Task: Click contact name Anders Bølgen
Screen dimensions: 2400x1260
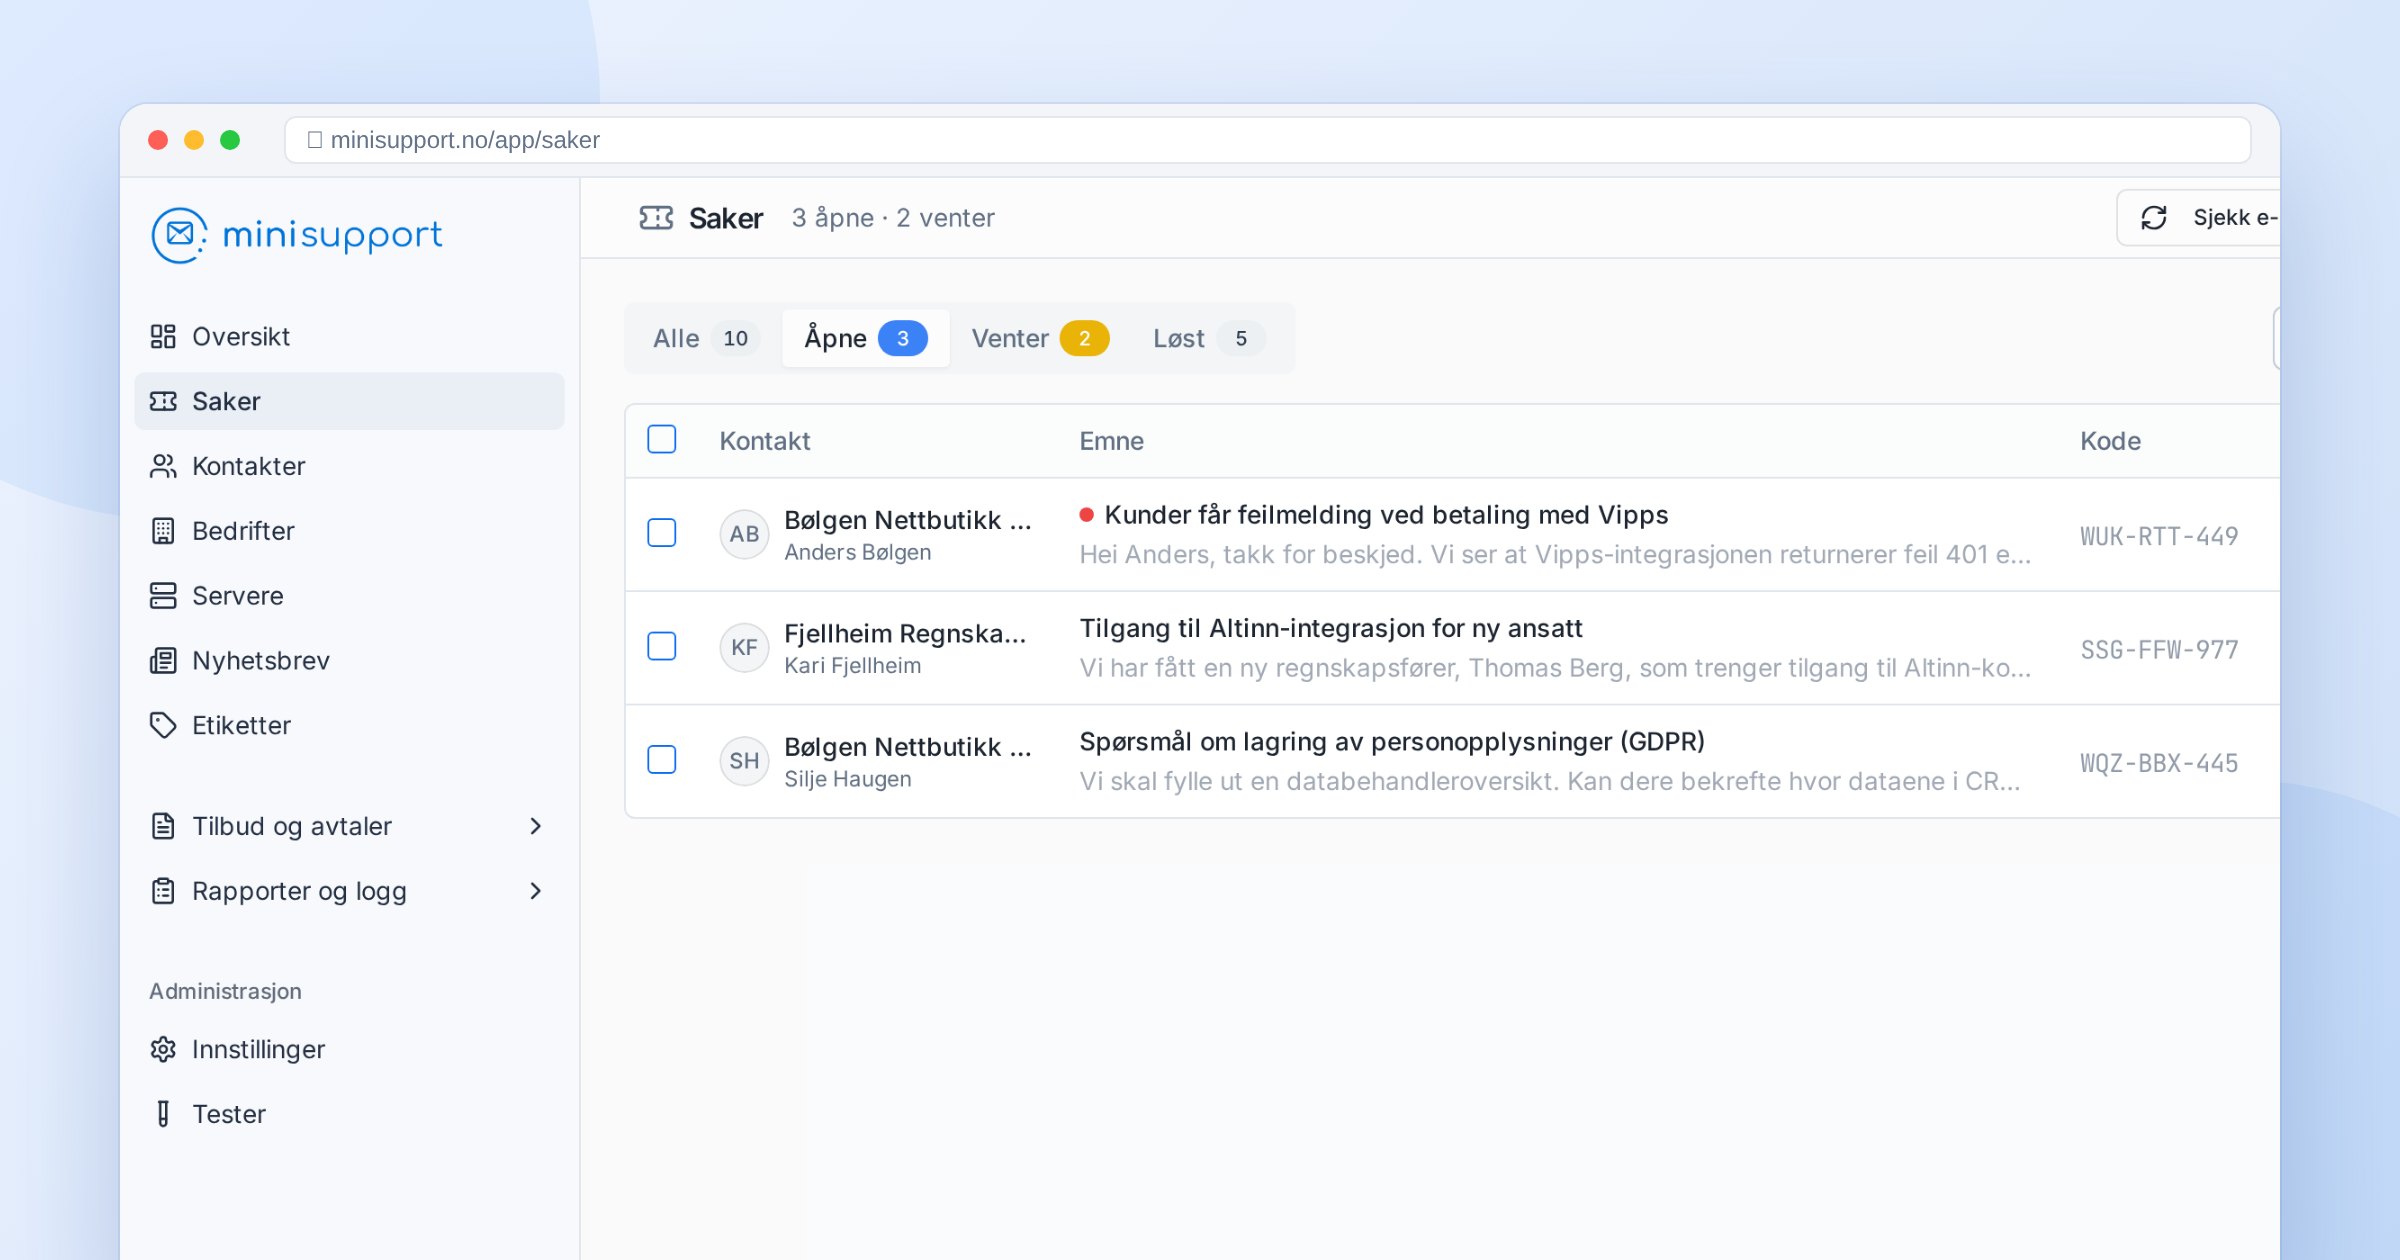Action: pos(857,553)
